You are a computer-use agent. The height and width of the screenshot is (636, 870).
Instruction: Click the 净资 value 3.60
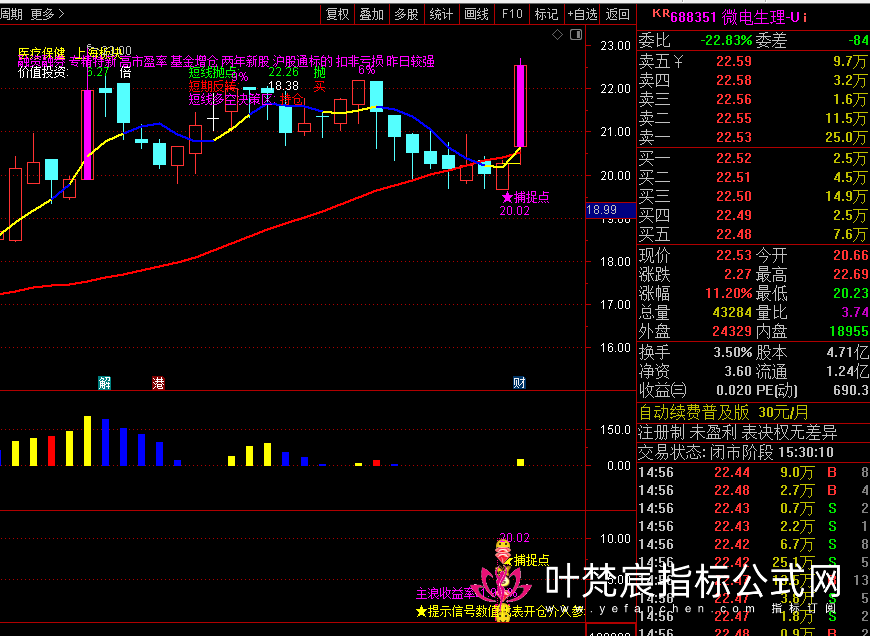click(737, 371)
